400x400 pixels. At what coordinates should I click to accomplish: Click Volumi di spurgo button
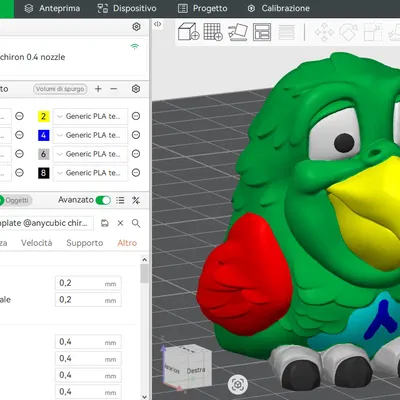click(60, 89)
